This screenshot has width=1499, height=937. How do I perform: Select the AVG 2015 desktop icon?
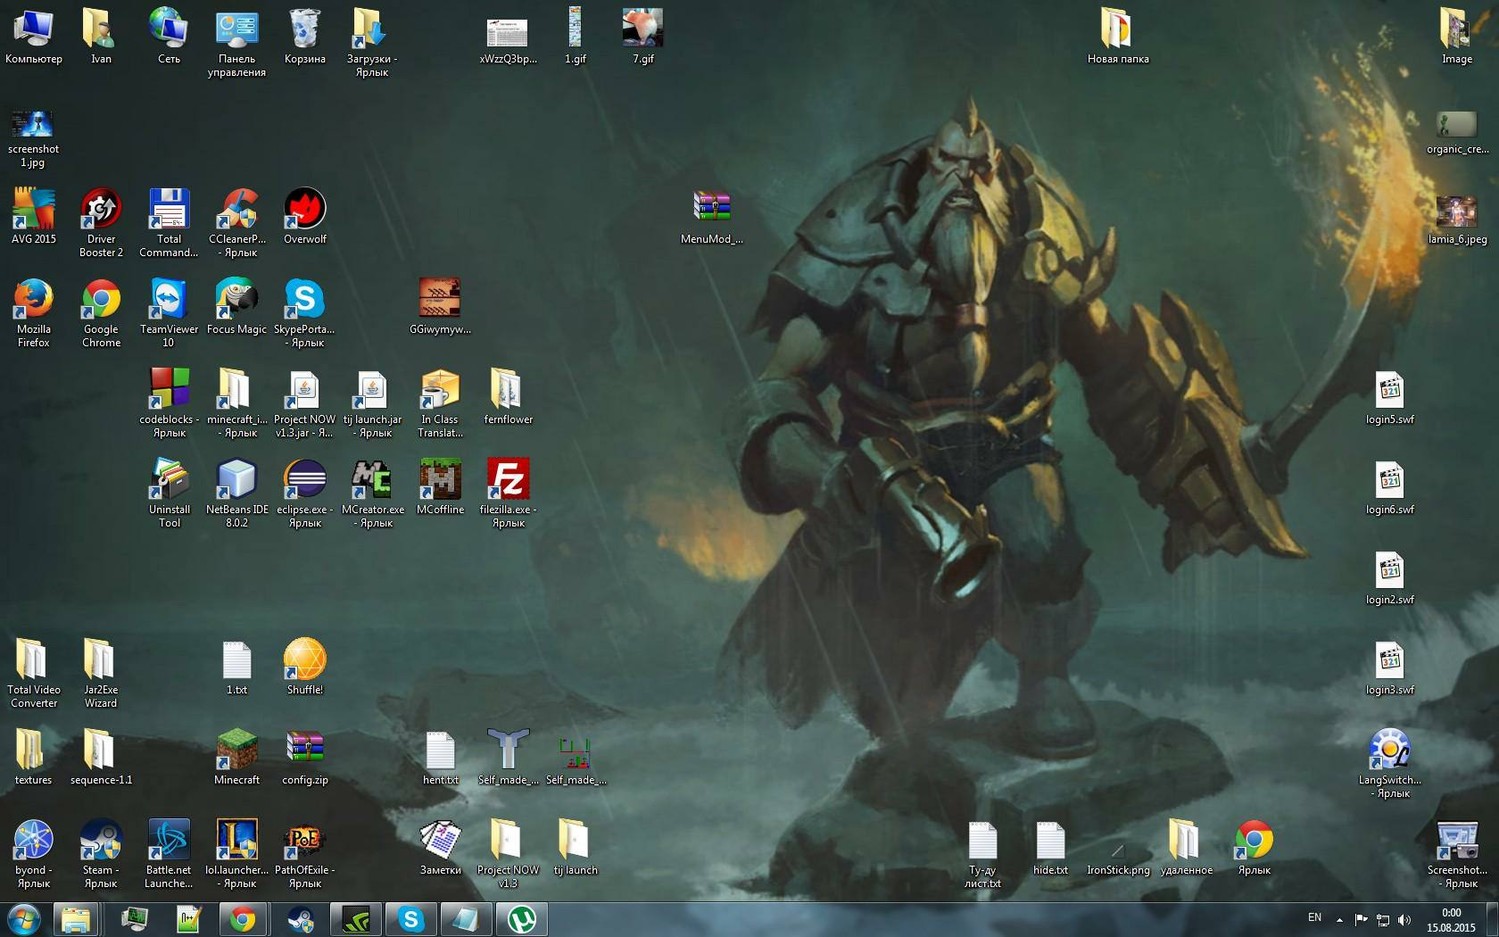tap(33, 210)
